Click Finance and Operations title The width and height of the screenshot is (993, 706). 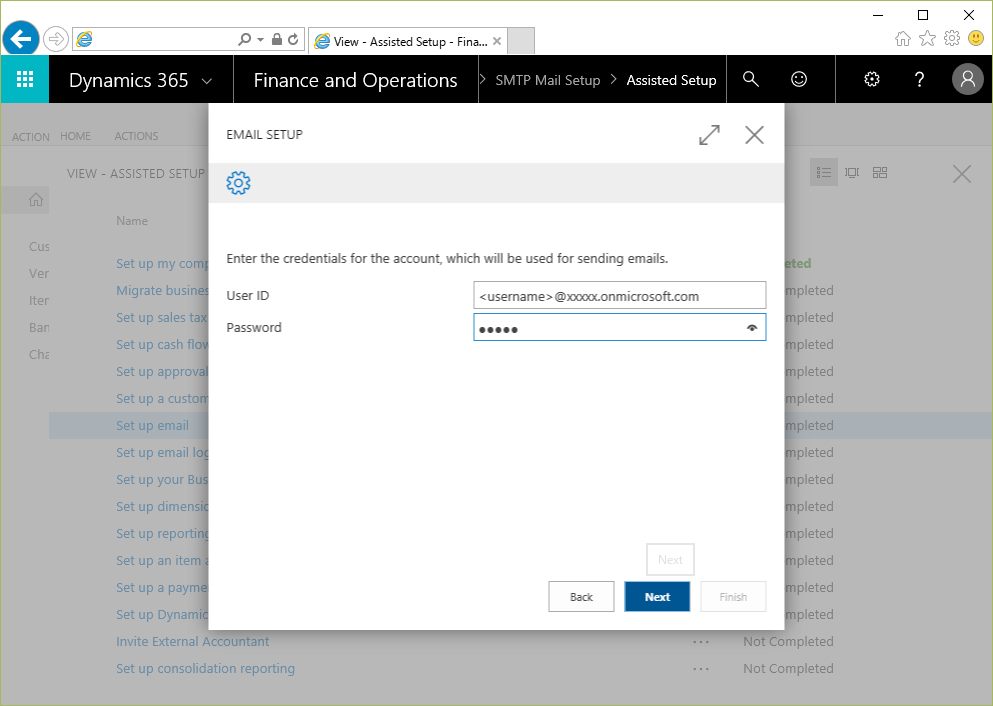pos(355,80)
